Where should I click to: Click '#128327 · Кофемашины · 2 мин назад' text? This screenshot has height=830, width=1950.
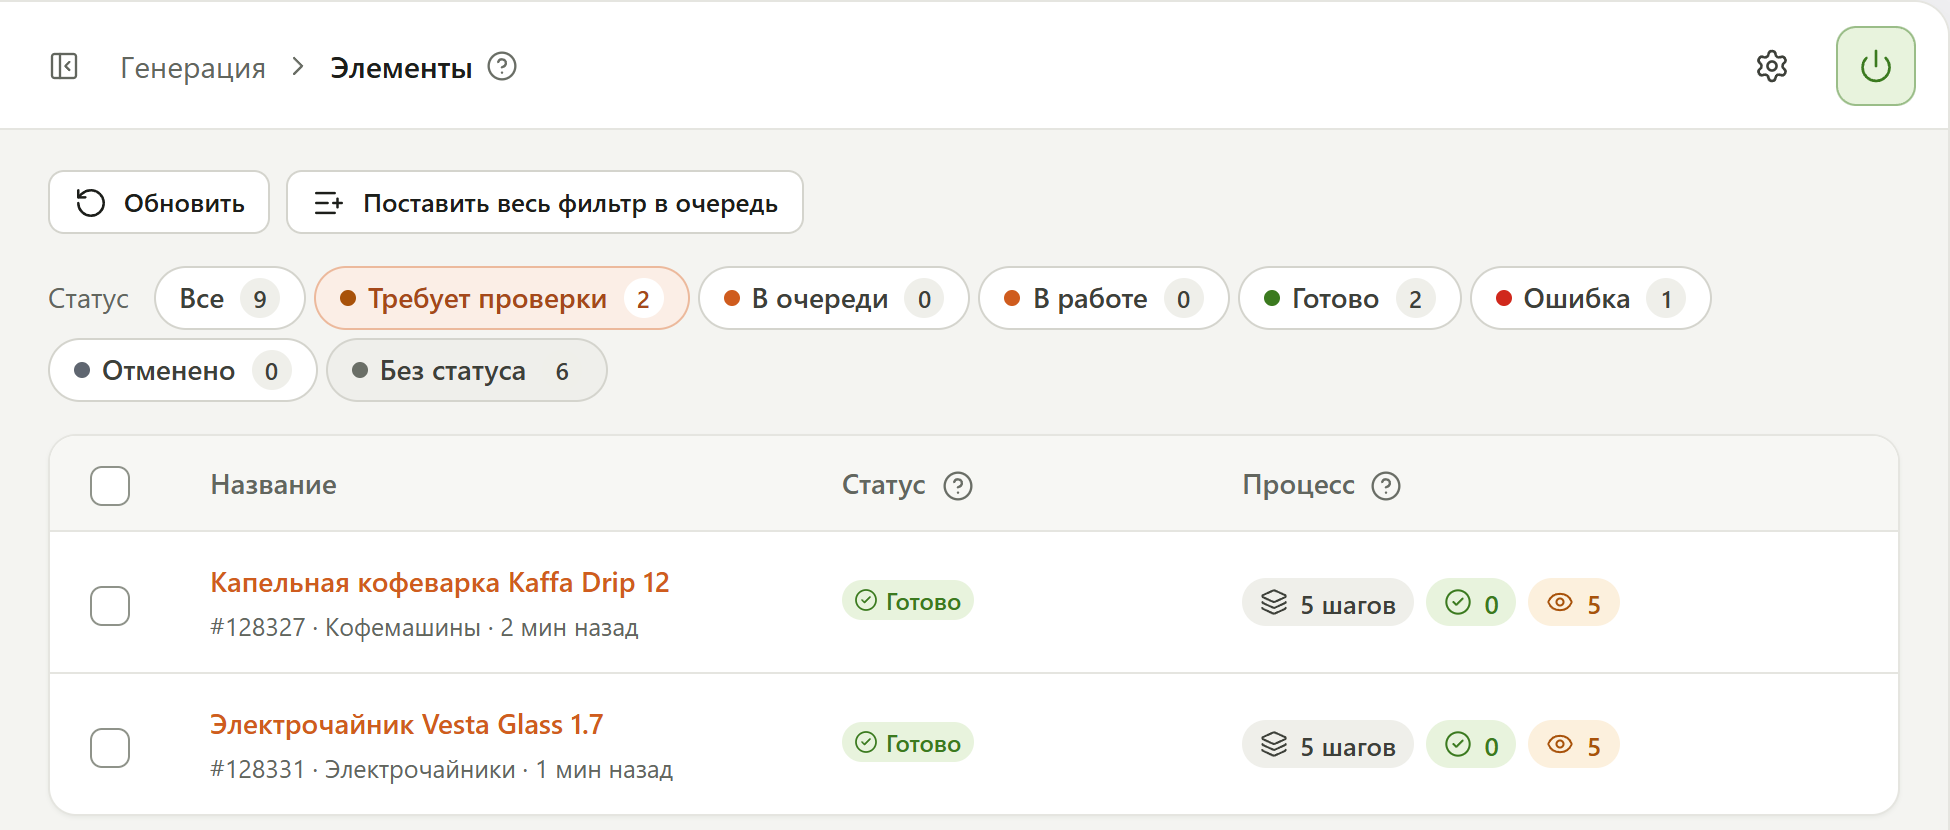[424, 628]
